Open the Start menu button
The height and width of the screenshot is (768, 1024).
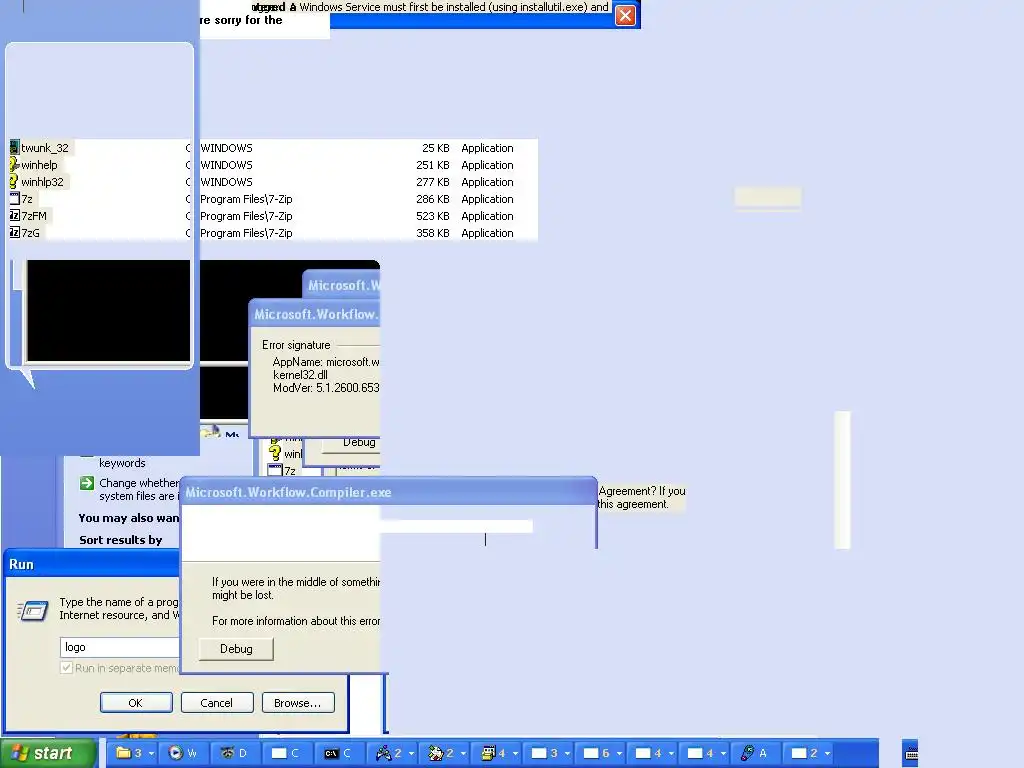[48, 753]
